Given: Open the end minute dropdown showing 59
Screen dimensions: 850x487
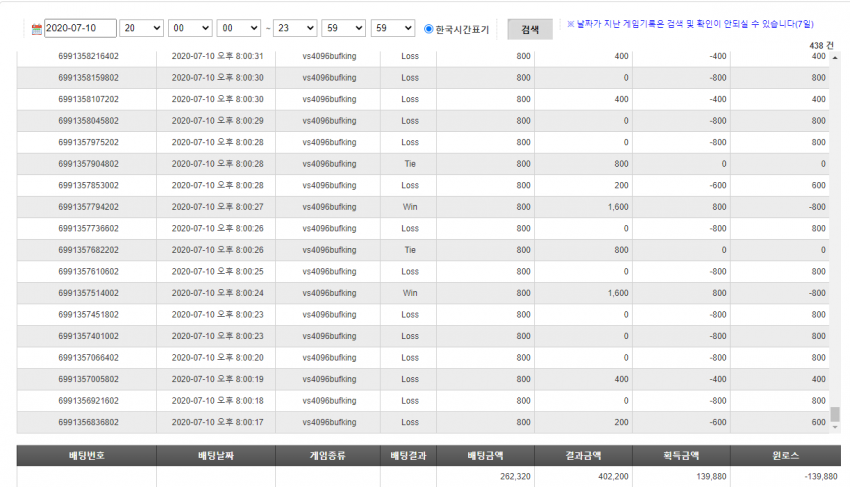Looking at the screenshot, I should coord(343,28).
